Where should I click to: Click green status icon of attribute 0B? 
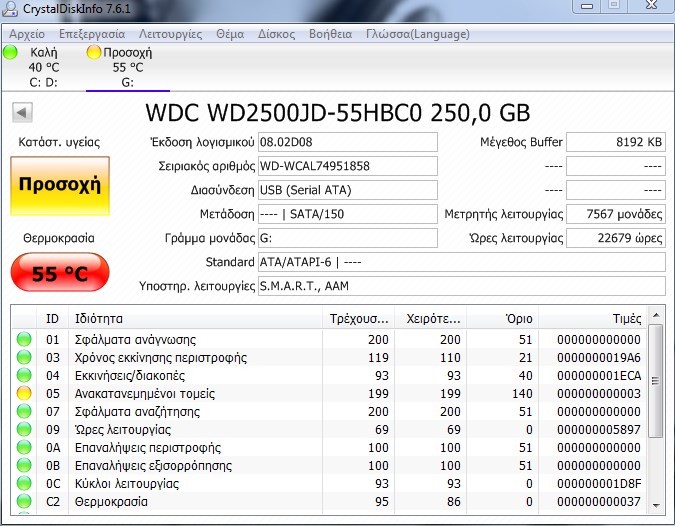point(24,466)
